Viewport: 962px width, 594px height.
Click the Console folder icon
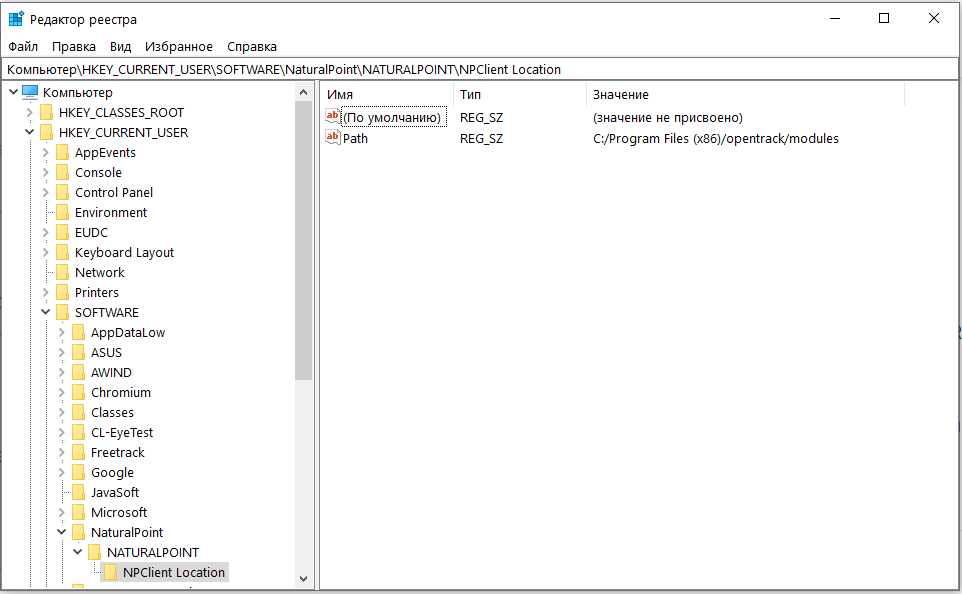pos(62,172)
